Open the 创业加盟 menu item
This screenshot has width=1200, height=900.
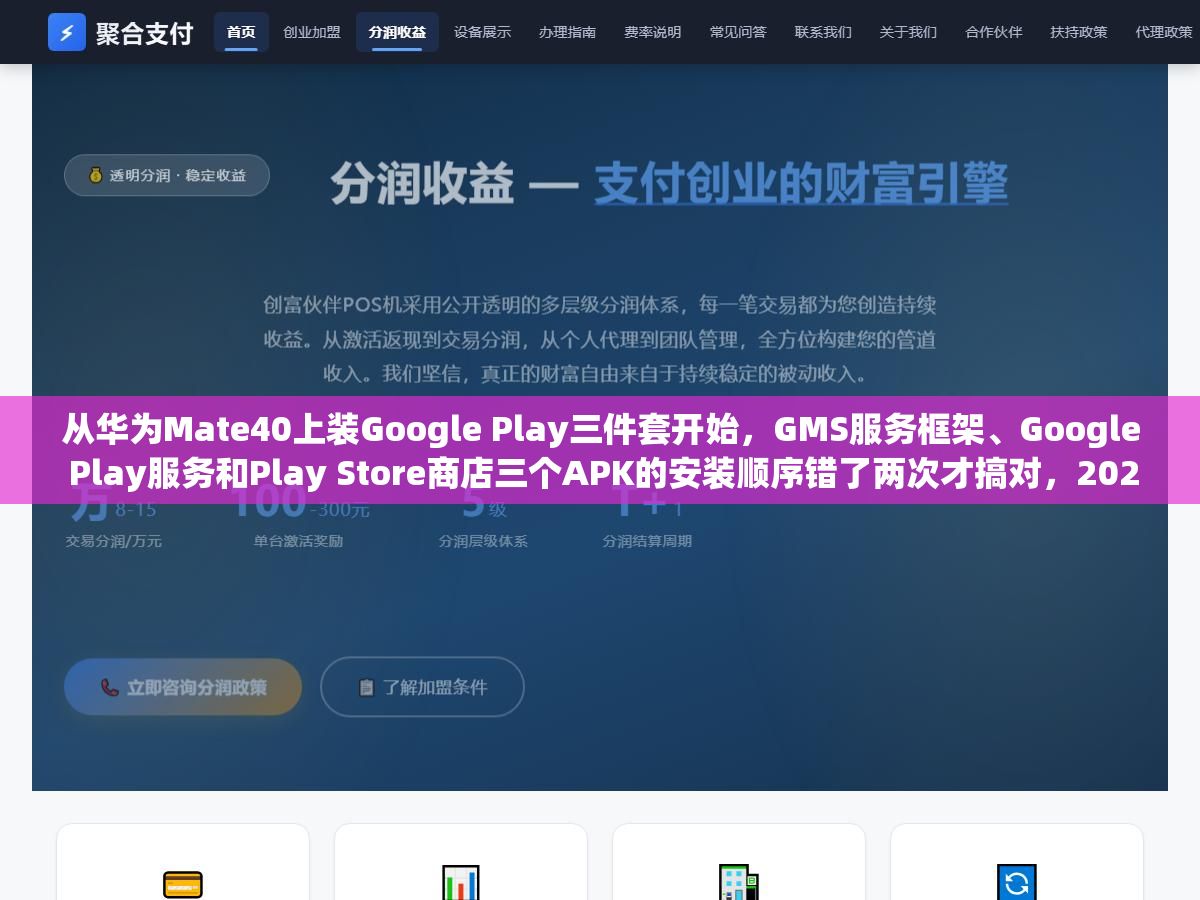[312, 32]
